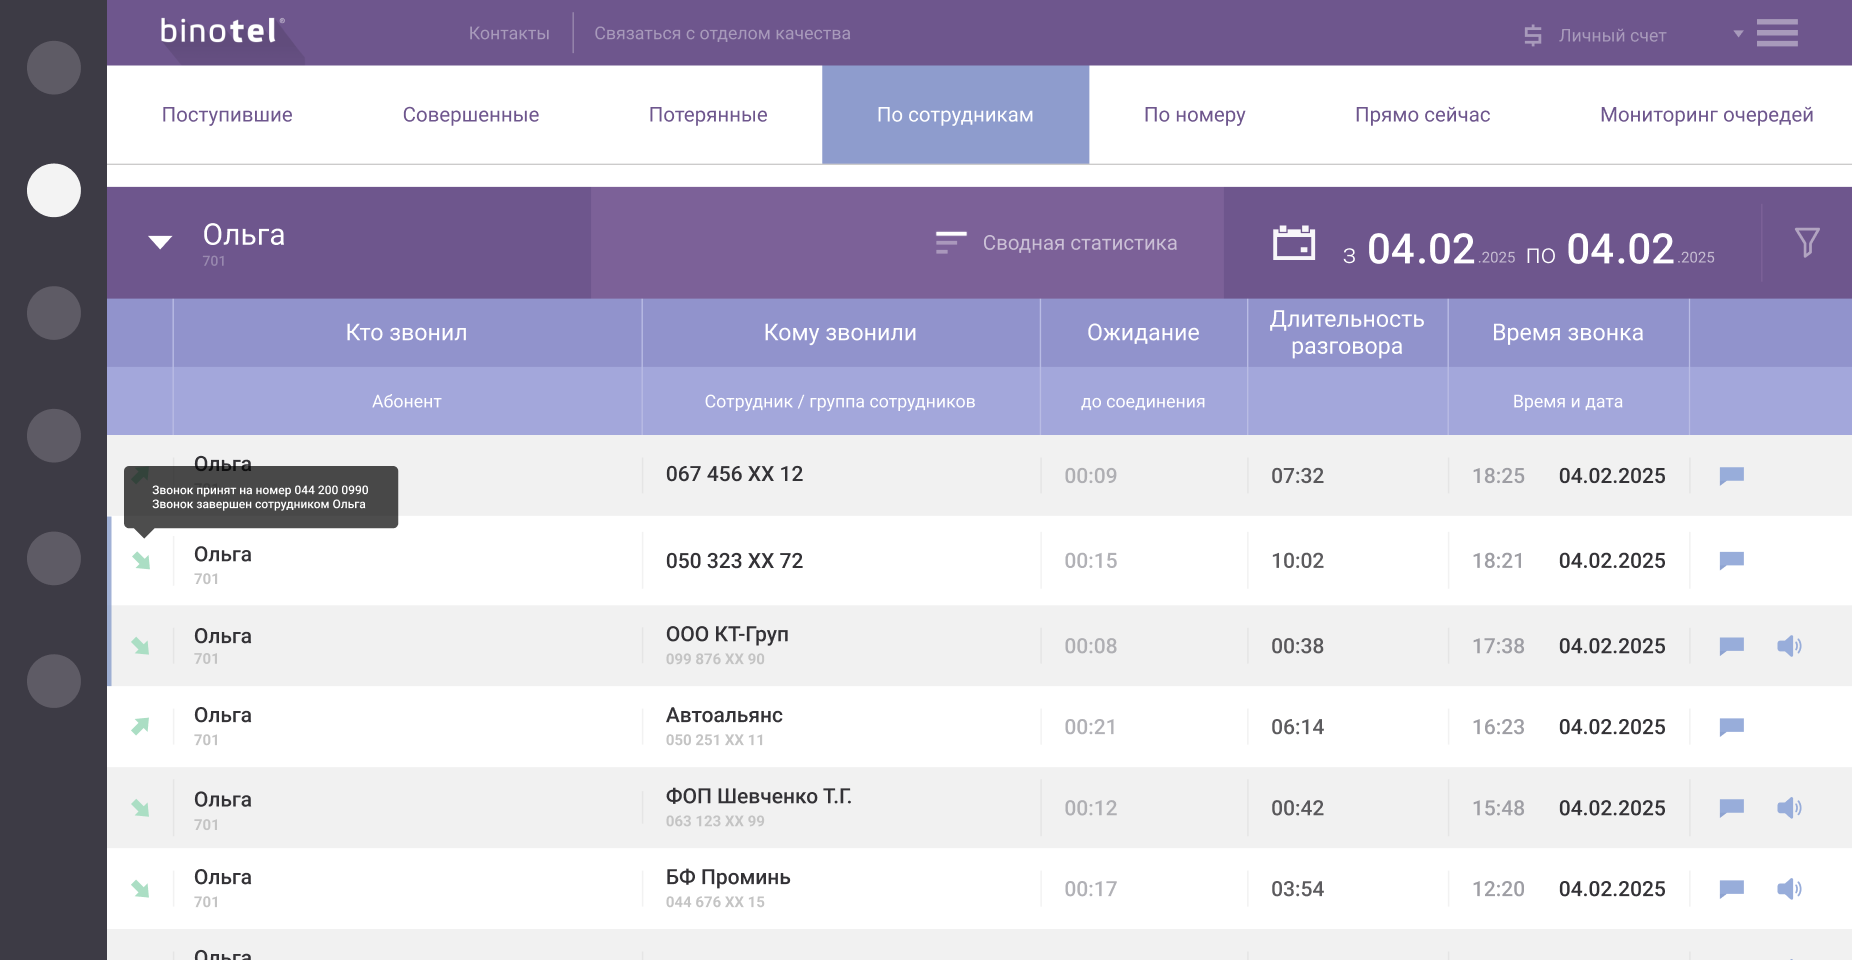
Task: Expand the employee selector arrow next to Ольга
Action: point(160,242)
